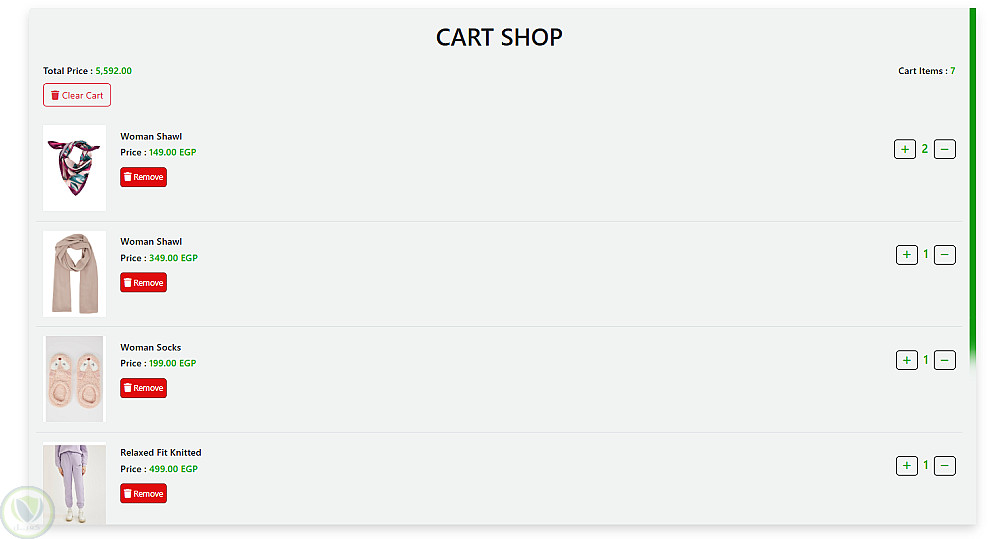1000x539 pixels.
Task: Decrease Relaxed Fit Knitted quantity
Action: pos(945,465)
